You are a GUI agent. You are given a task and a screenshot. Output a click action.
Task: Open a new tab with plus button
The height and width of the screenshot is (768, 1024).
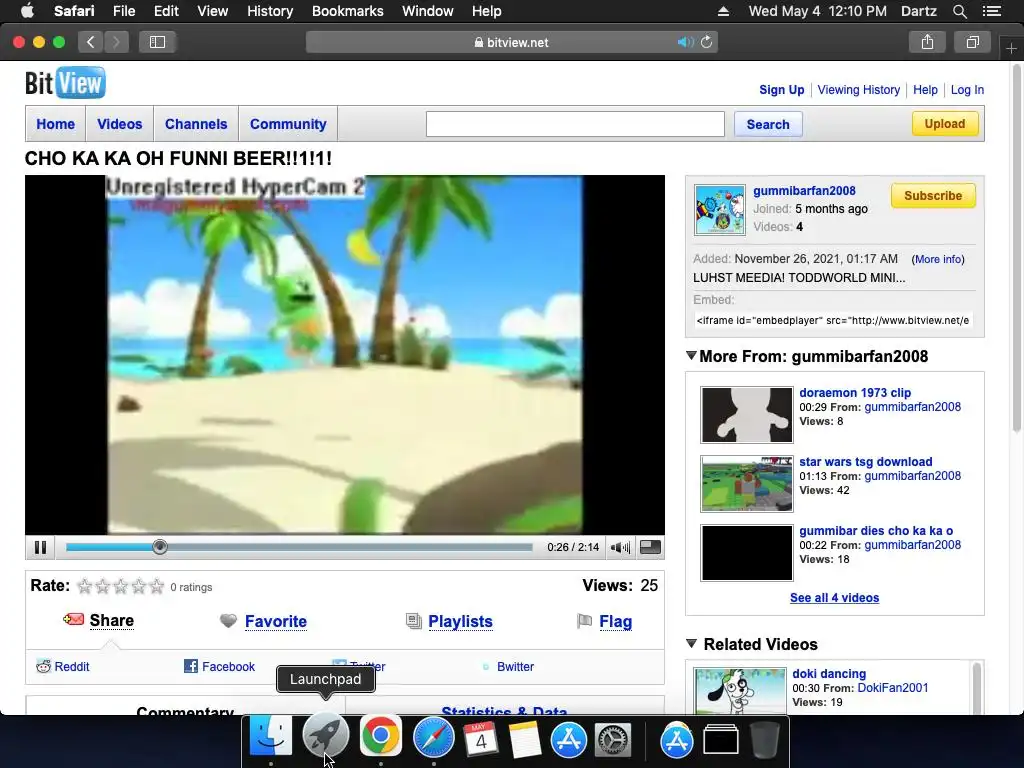1012,49
